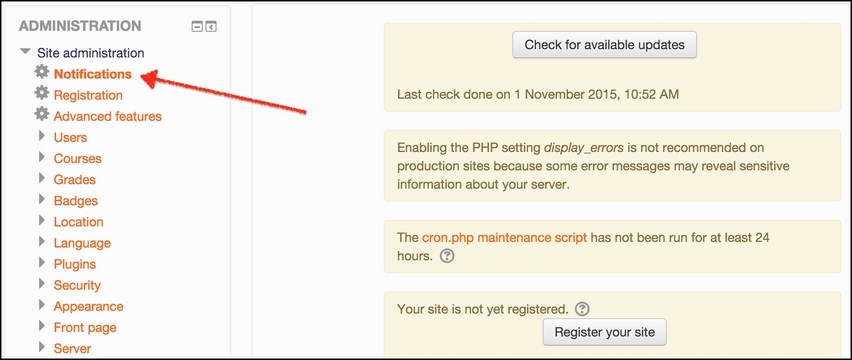This screenshot has width=852, height=360.
Task: Open the Appearance admin menu item
Action: tap(89, 306)
